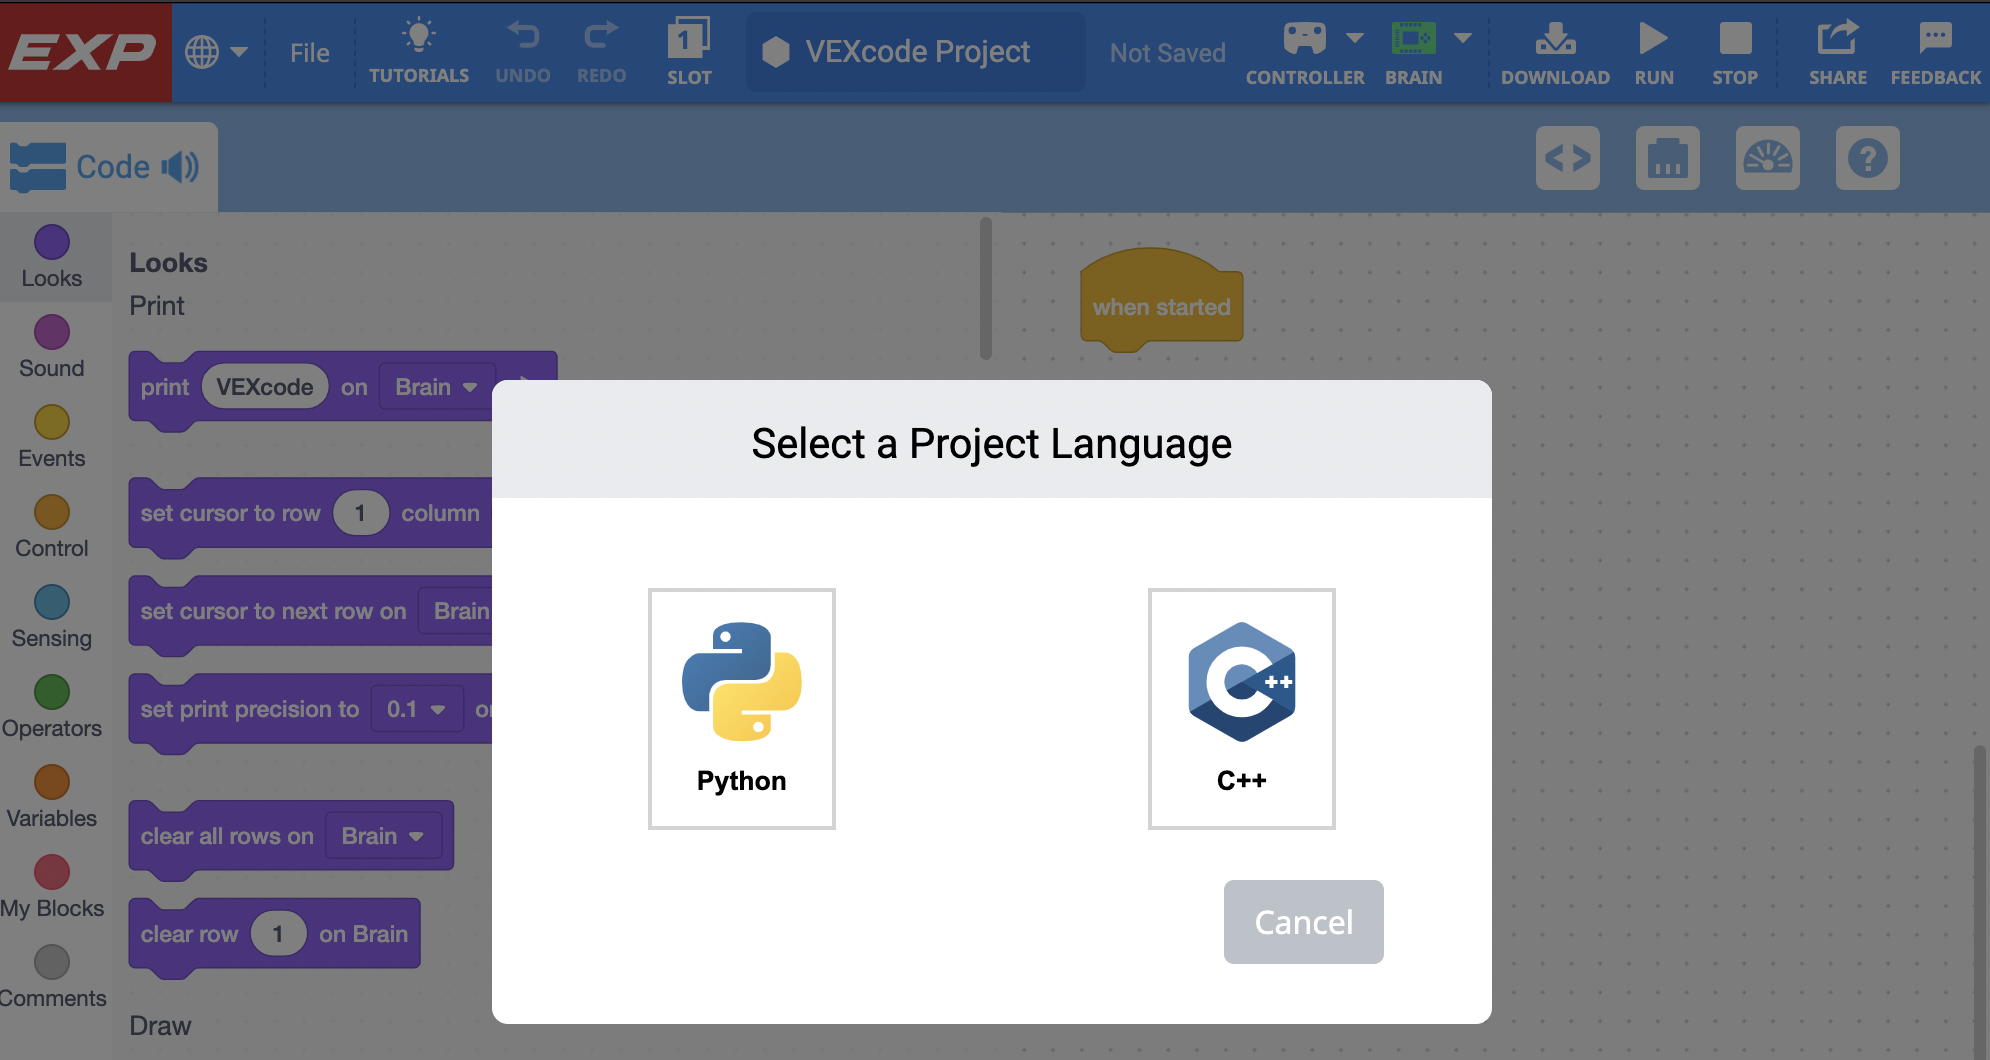Cancel the project language selection
This screenshot has width=1990, height=1060.
(1303, 922)
